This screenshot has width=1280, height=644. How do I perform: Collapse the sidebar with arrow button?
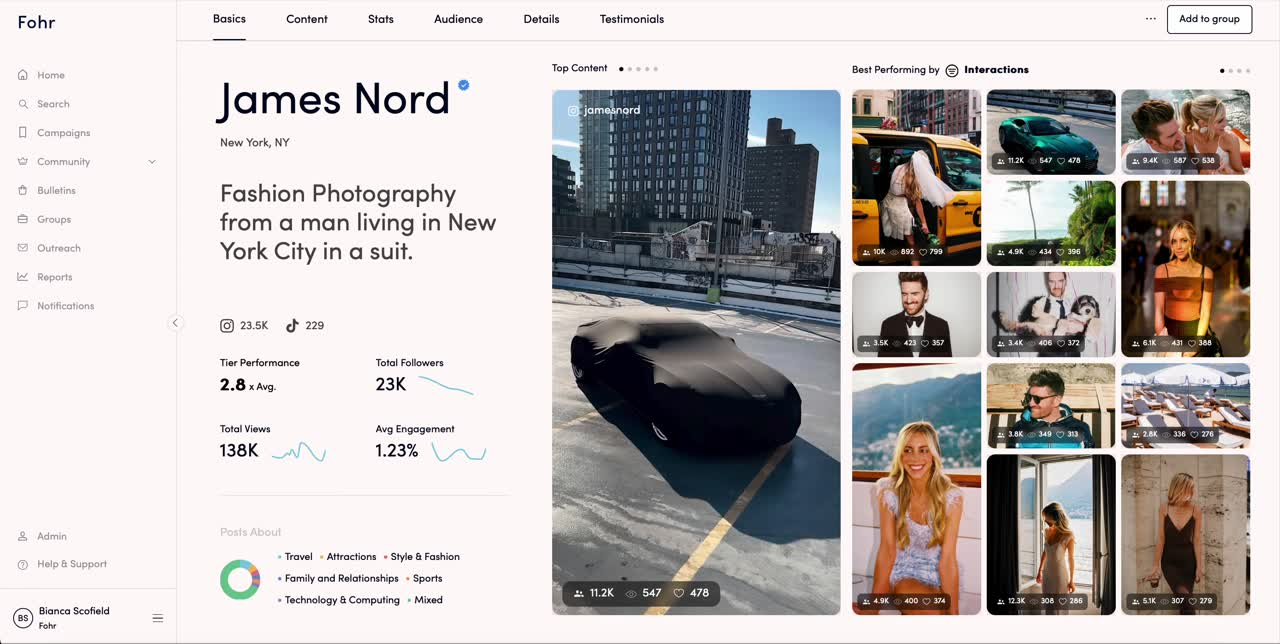pos(175,323)
